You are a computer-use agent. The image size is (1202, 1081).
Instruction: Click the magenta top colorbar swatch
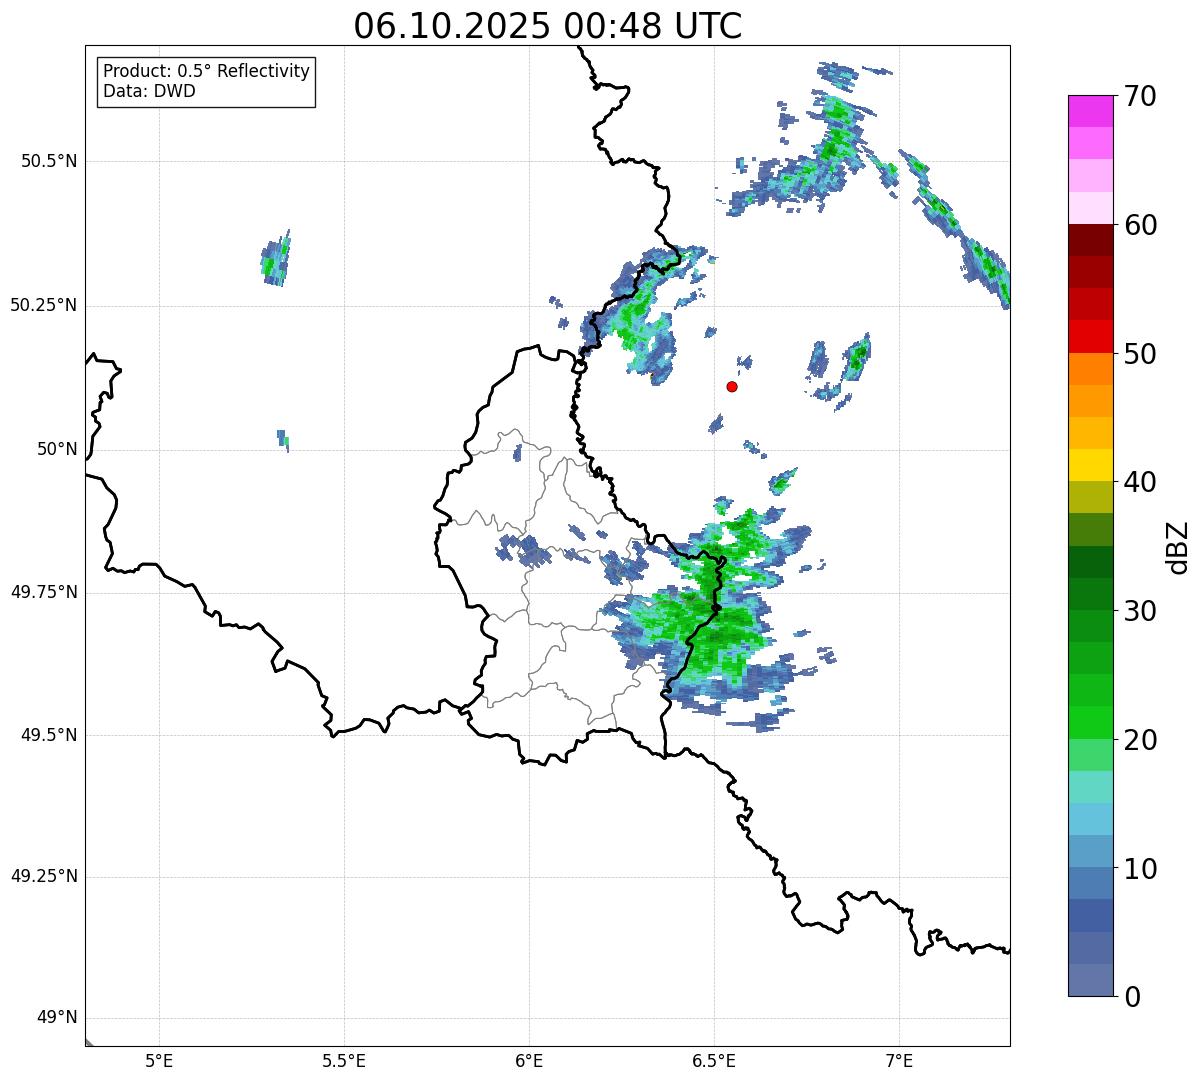[x=1091, y=111]
